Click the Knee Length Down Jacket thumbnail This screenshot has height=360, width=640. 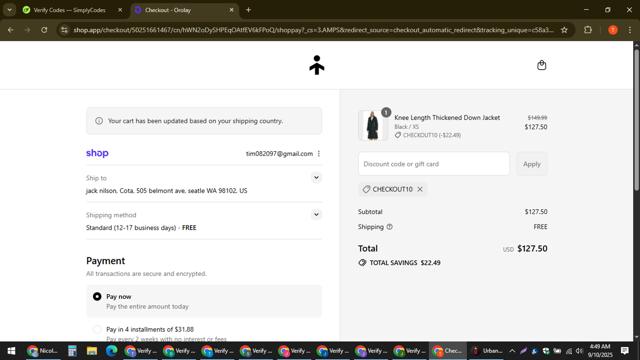(x=372, y=125)
